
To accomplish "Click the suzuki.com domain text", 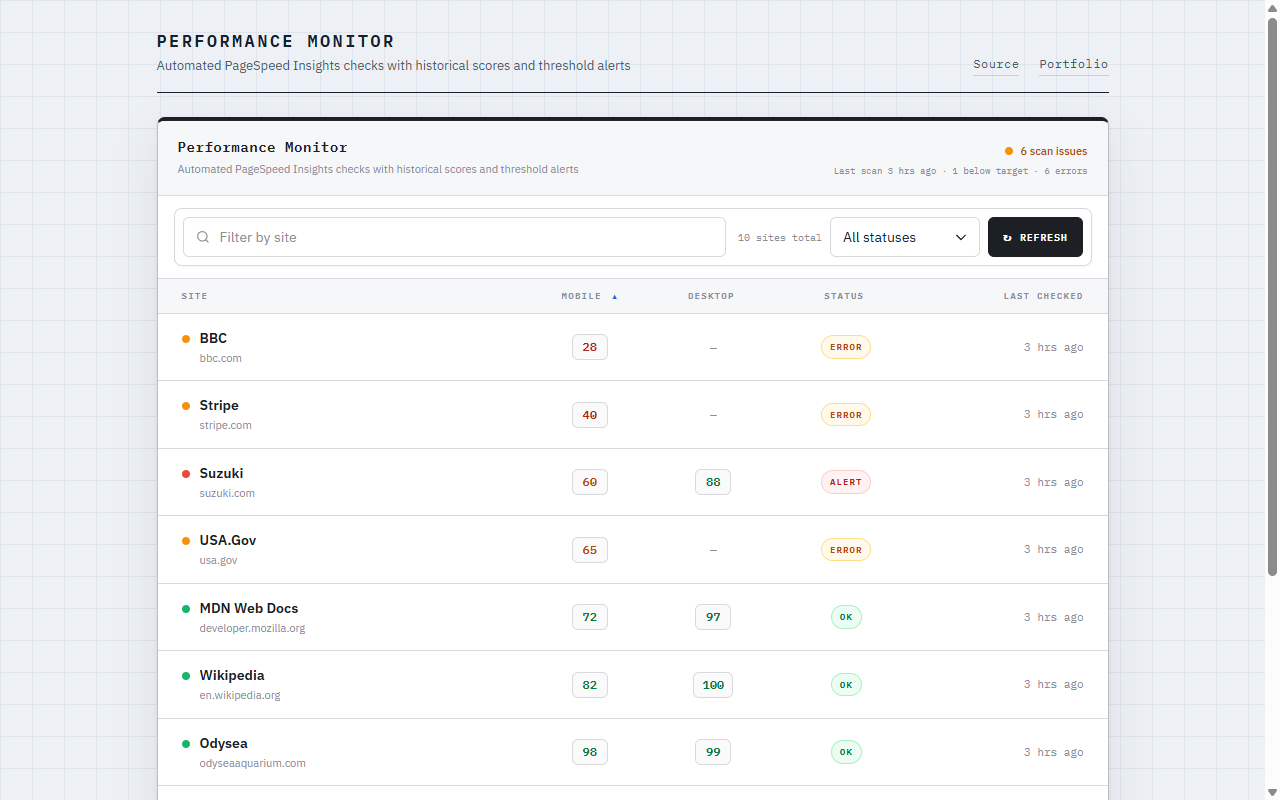I will pyautogui.click(x=227, y=493).
